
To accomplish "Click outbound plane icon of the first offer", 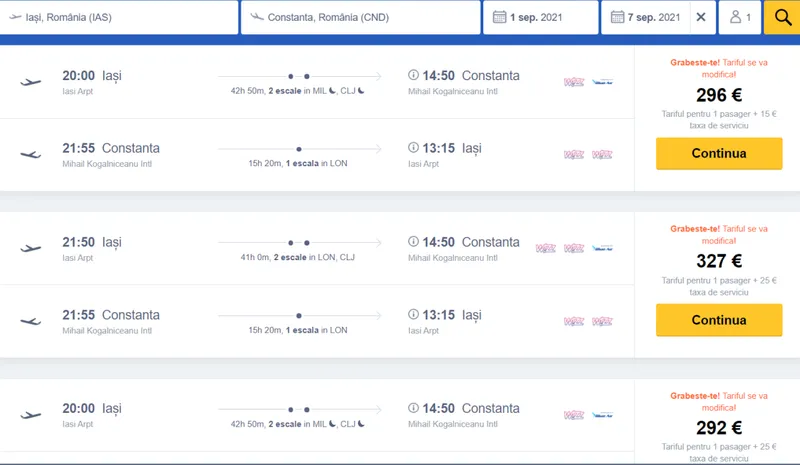I will (30, 82).
